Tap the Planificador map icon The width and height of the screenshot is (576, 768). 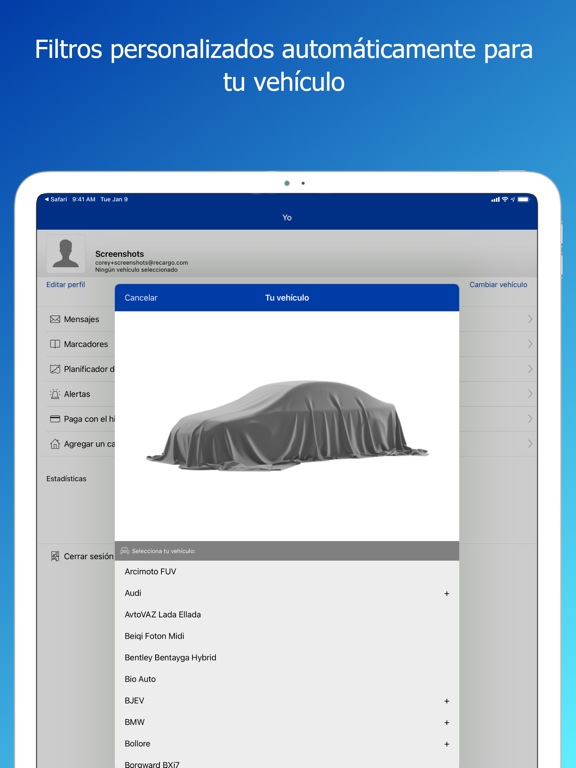[55, 369]
